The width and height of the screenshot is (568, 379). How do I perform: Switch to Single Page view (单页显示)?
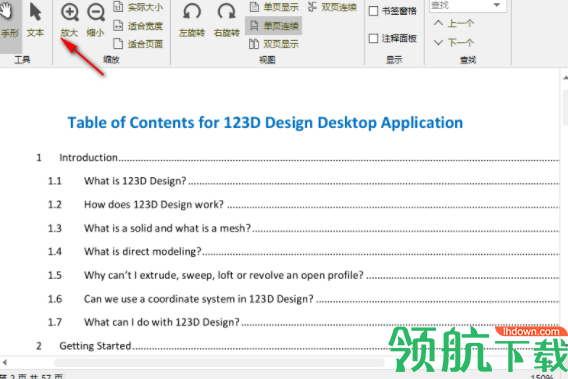pos(274,7)
